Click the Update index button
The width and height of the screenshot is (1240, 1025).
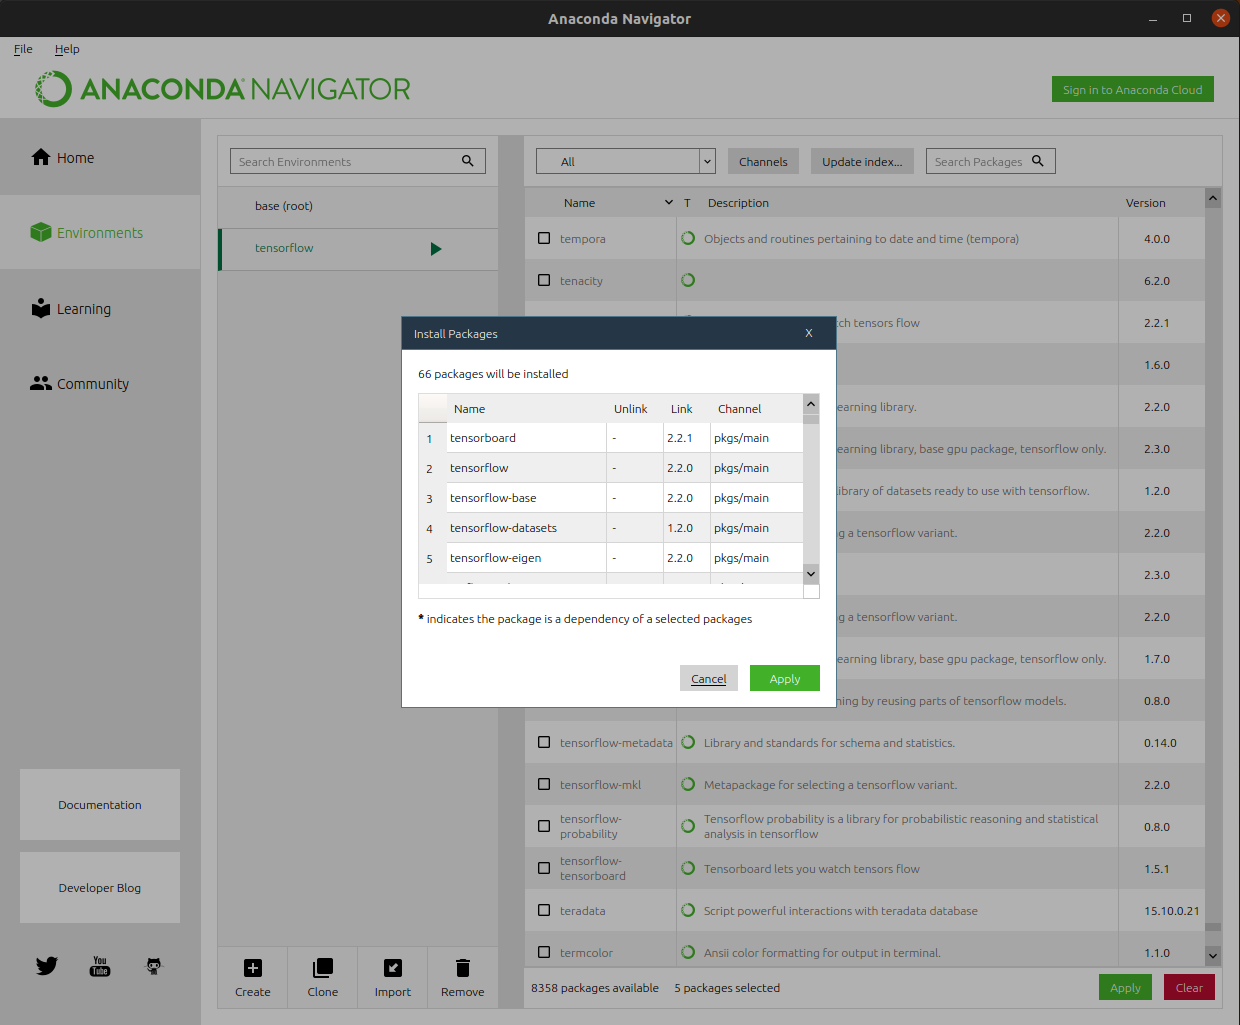point(862,161)
